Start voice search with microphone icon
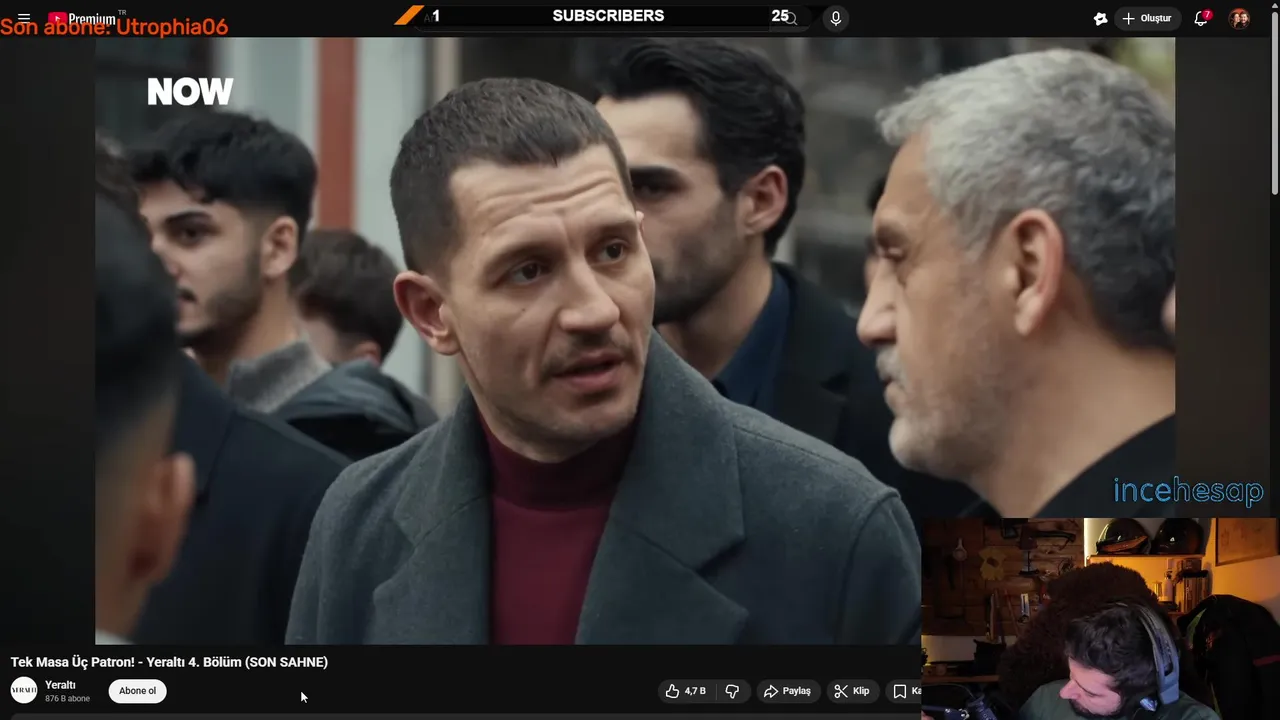Viewport: 1280px width, 720px height. [x=836, y=18]
